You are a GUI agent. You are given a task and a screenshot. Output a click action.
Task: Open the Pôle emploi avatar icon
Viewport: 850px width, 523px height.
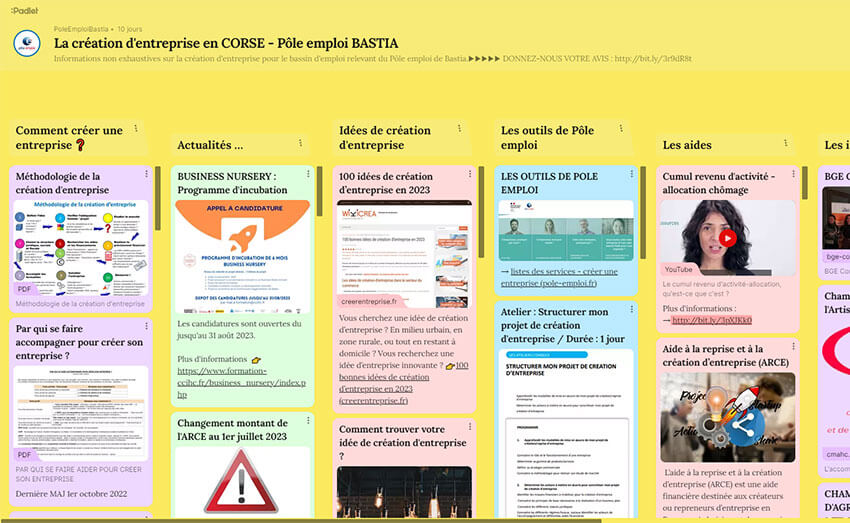click(x=27, y=43)
